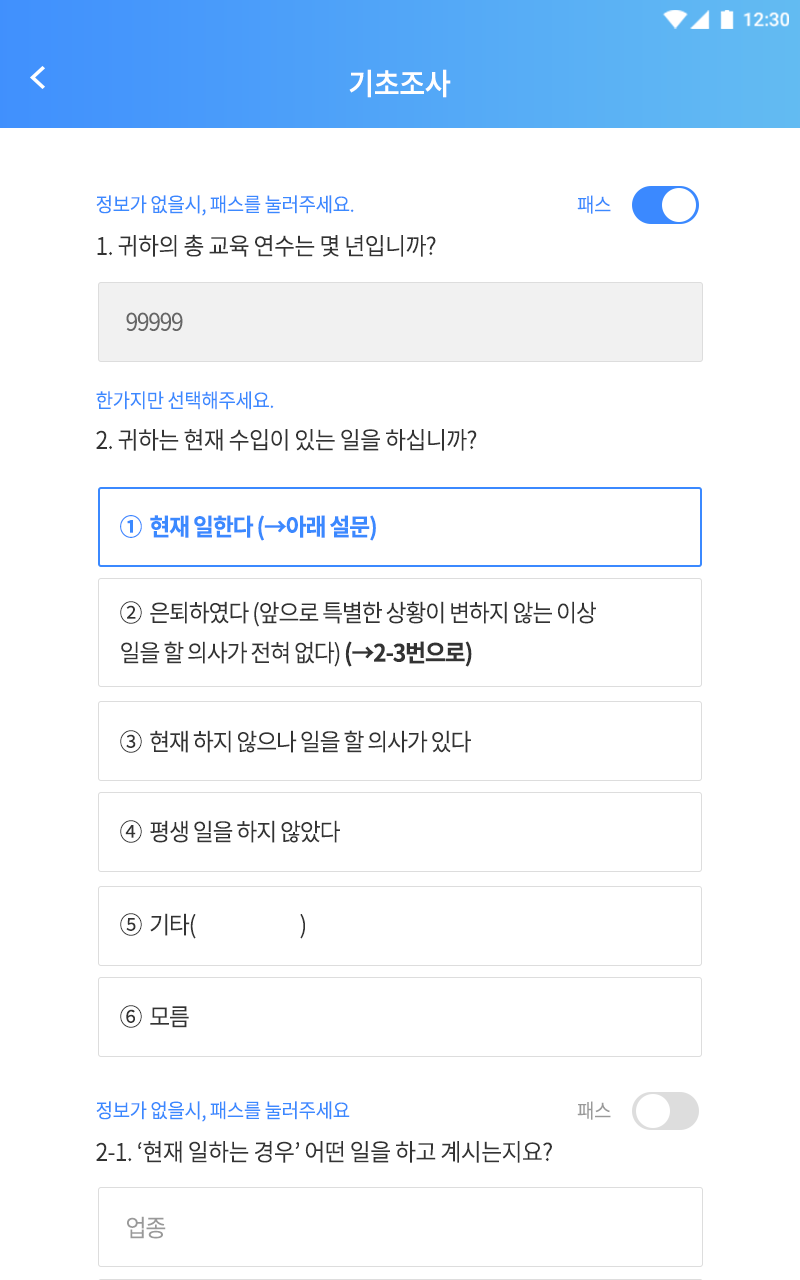800x1280 pixels.
Task: Focus the 업종 text field
Action: [400, 1227]
